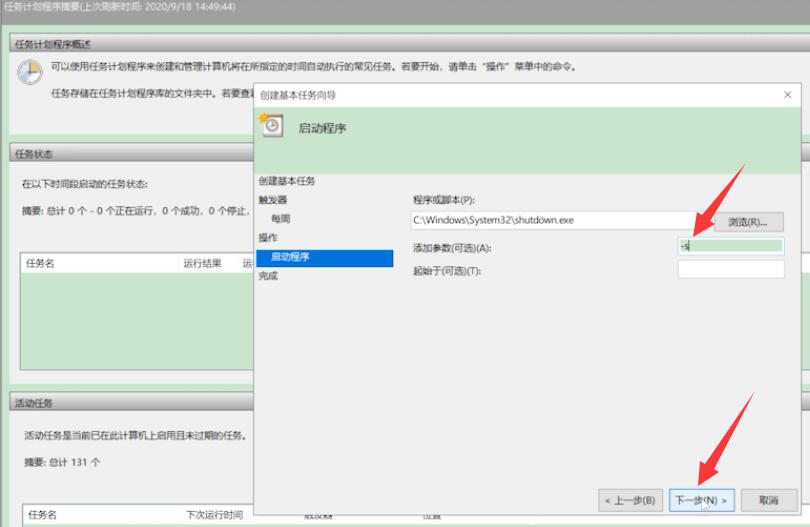
Task: Cancel the wizard with 取消 button
Action: (x=769, y=500)
